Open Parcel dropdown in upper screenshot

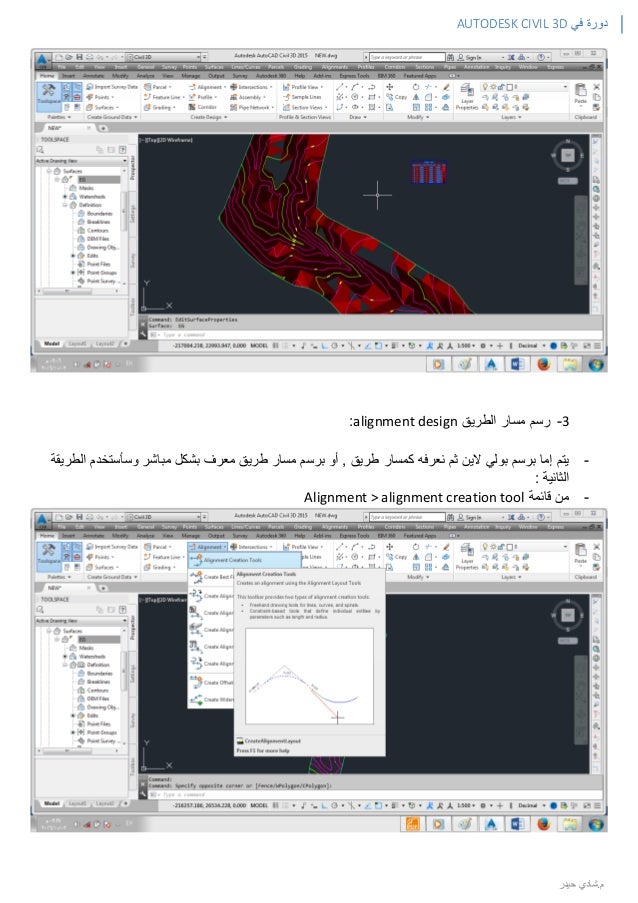(x=158, y=87)
